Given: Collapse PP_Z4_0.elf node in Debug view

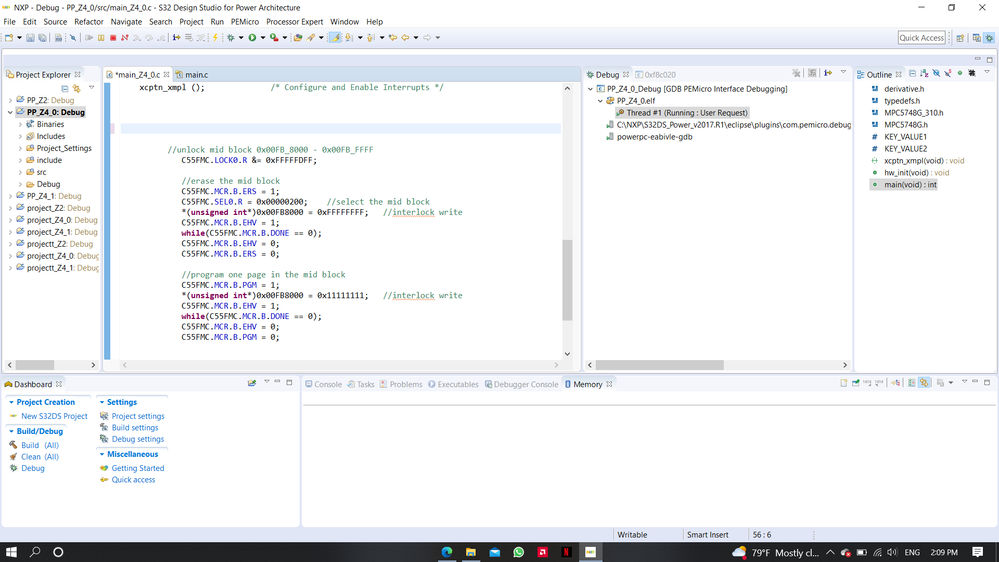Looking at the screenshot, I should (600, 101).
